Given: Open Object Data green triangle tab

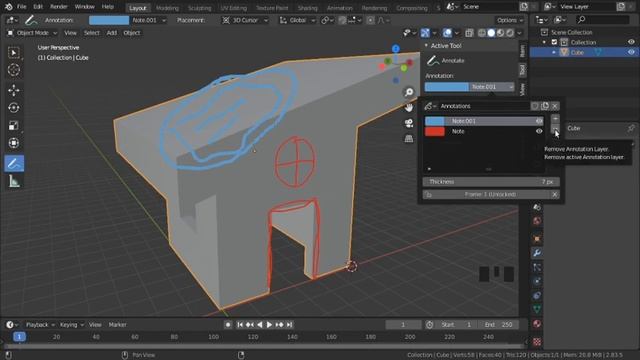Looking at the screenshot, I should (537, 309).
